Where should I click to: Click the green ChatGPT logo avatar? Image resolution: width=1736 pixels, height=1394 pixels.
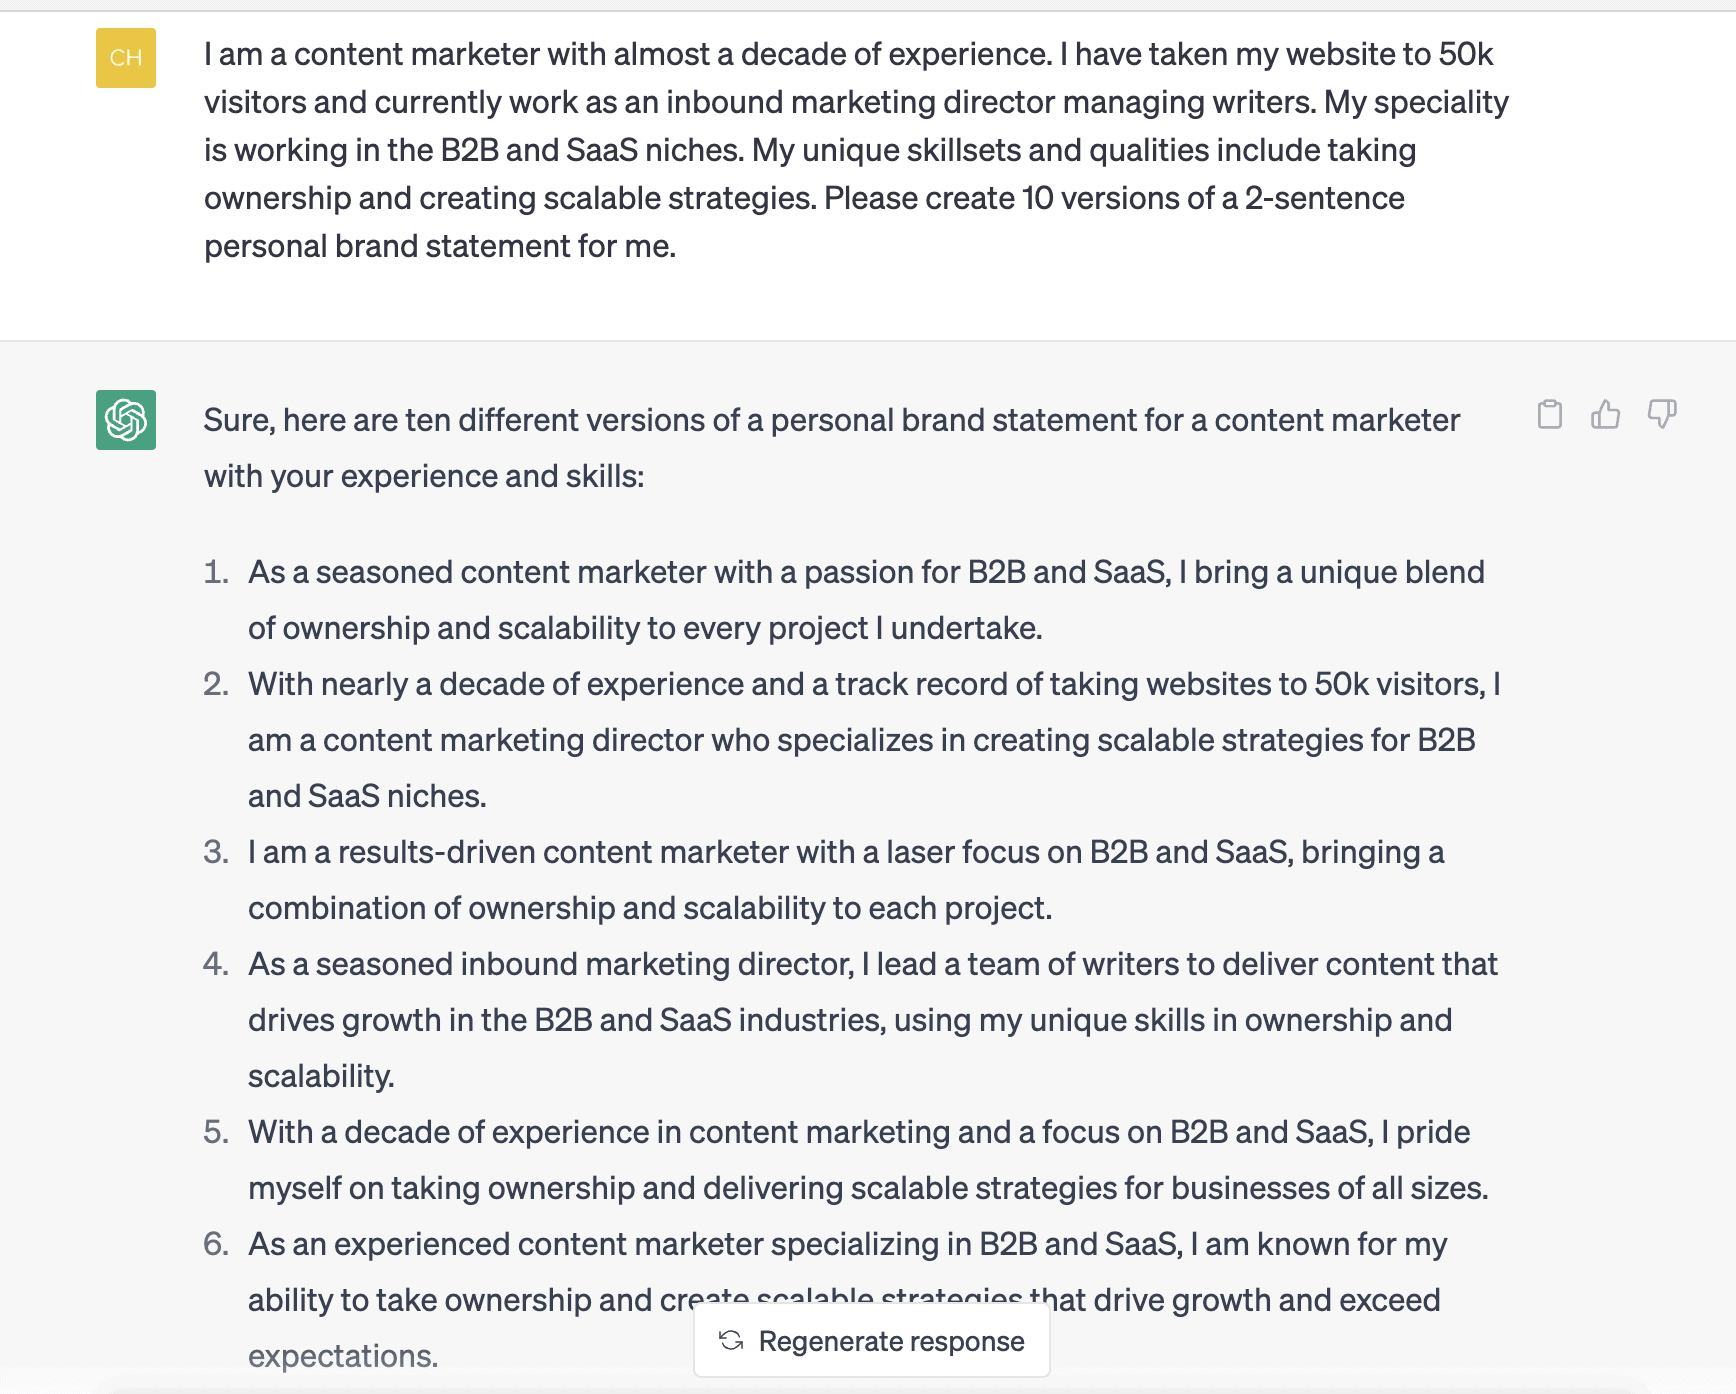point(126,420)
